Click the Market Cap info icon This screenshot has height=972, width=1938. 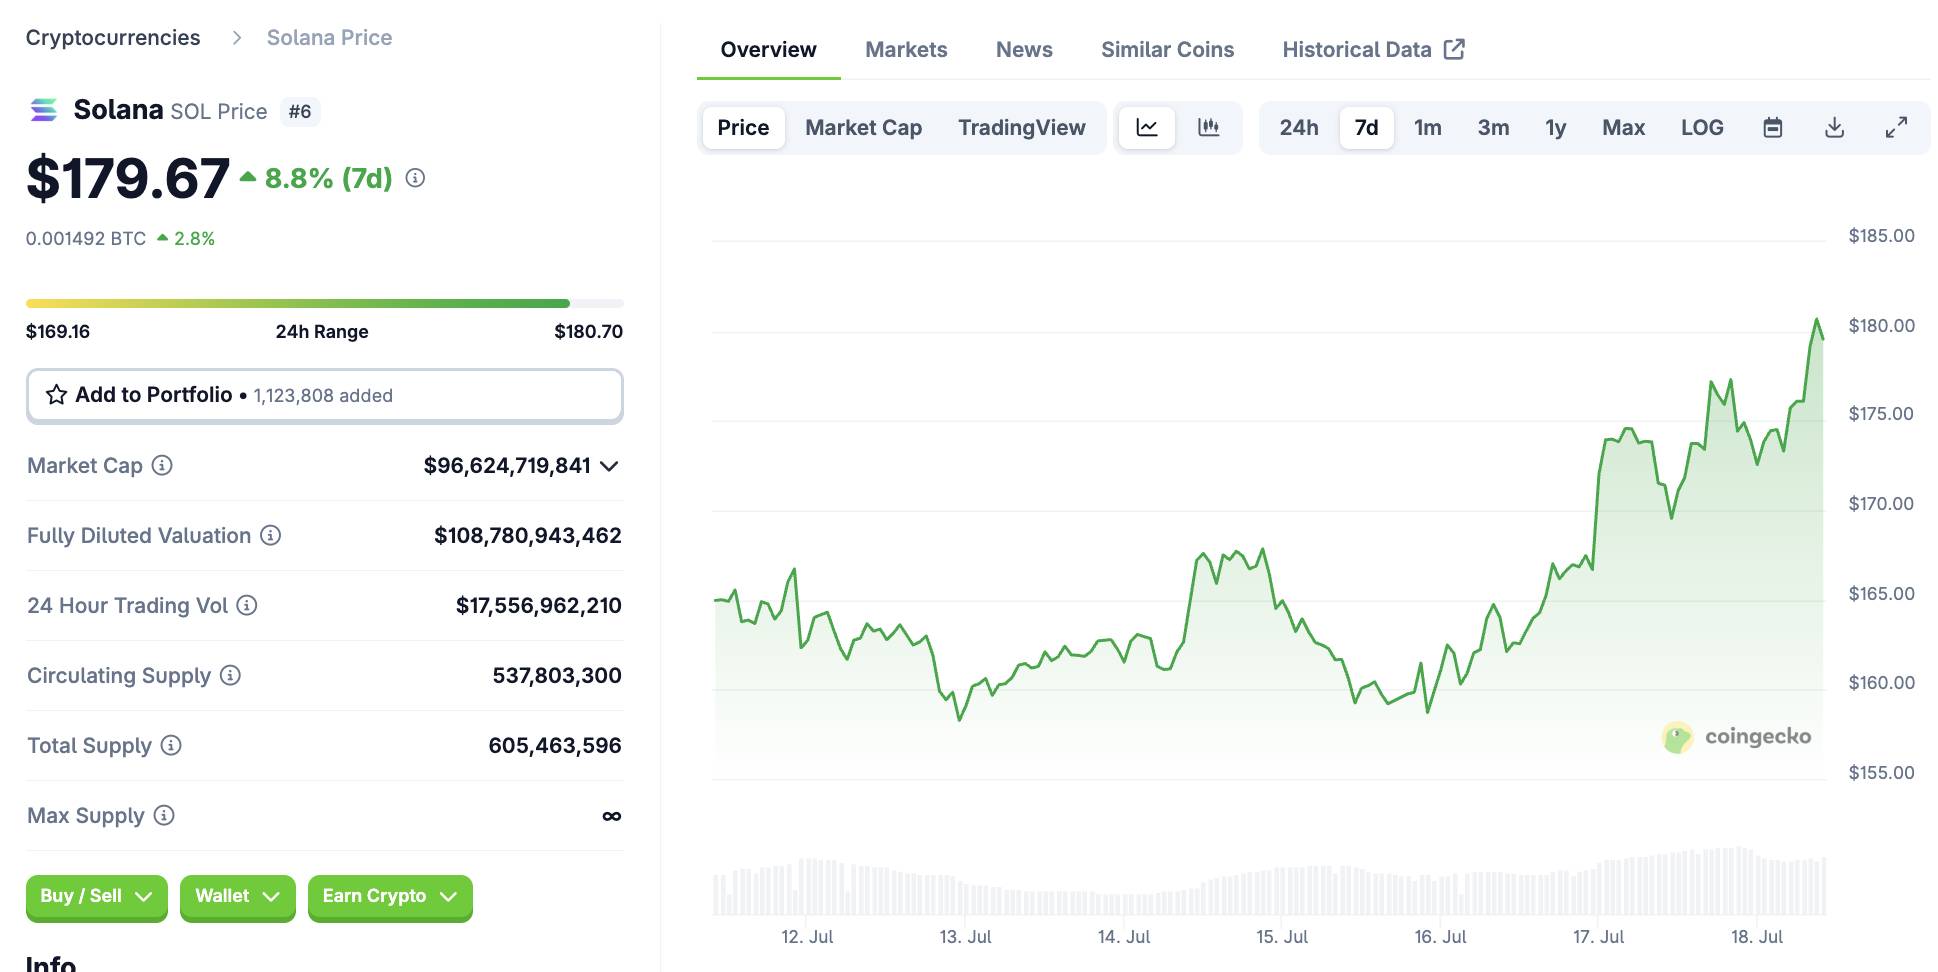(162, 465)
